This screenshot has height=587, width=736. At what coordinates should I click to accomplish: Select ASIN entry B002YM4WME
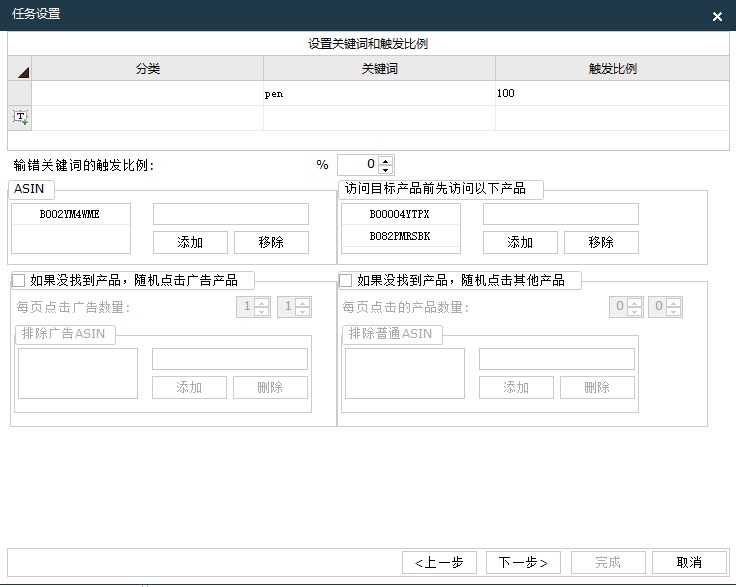click(70, 214)
